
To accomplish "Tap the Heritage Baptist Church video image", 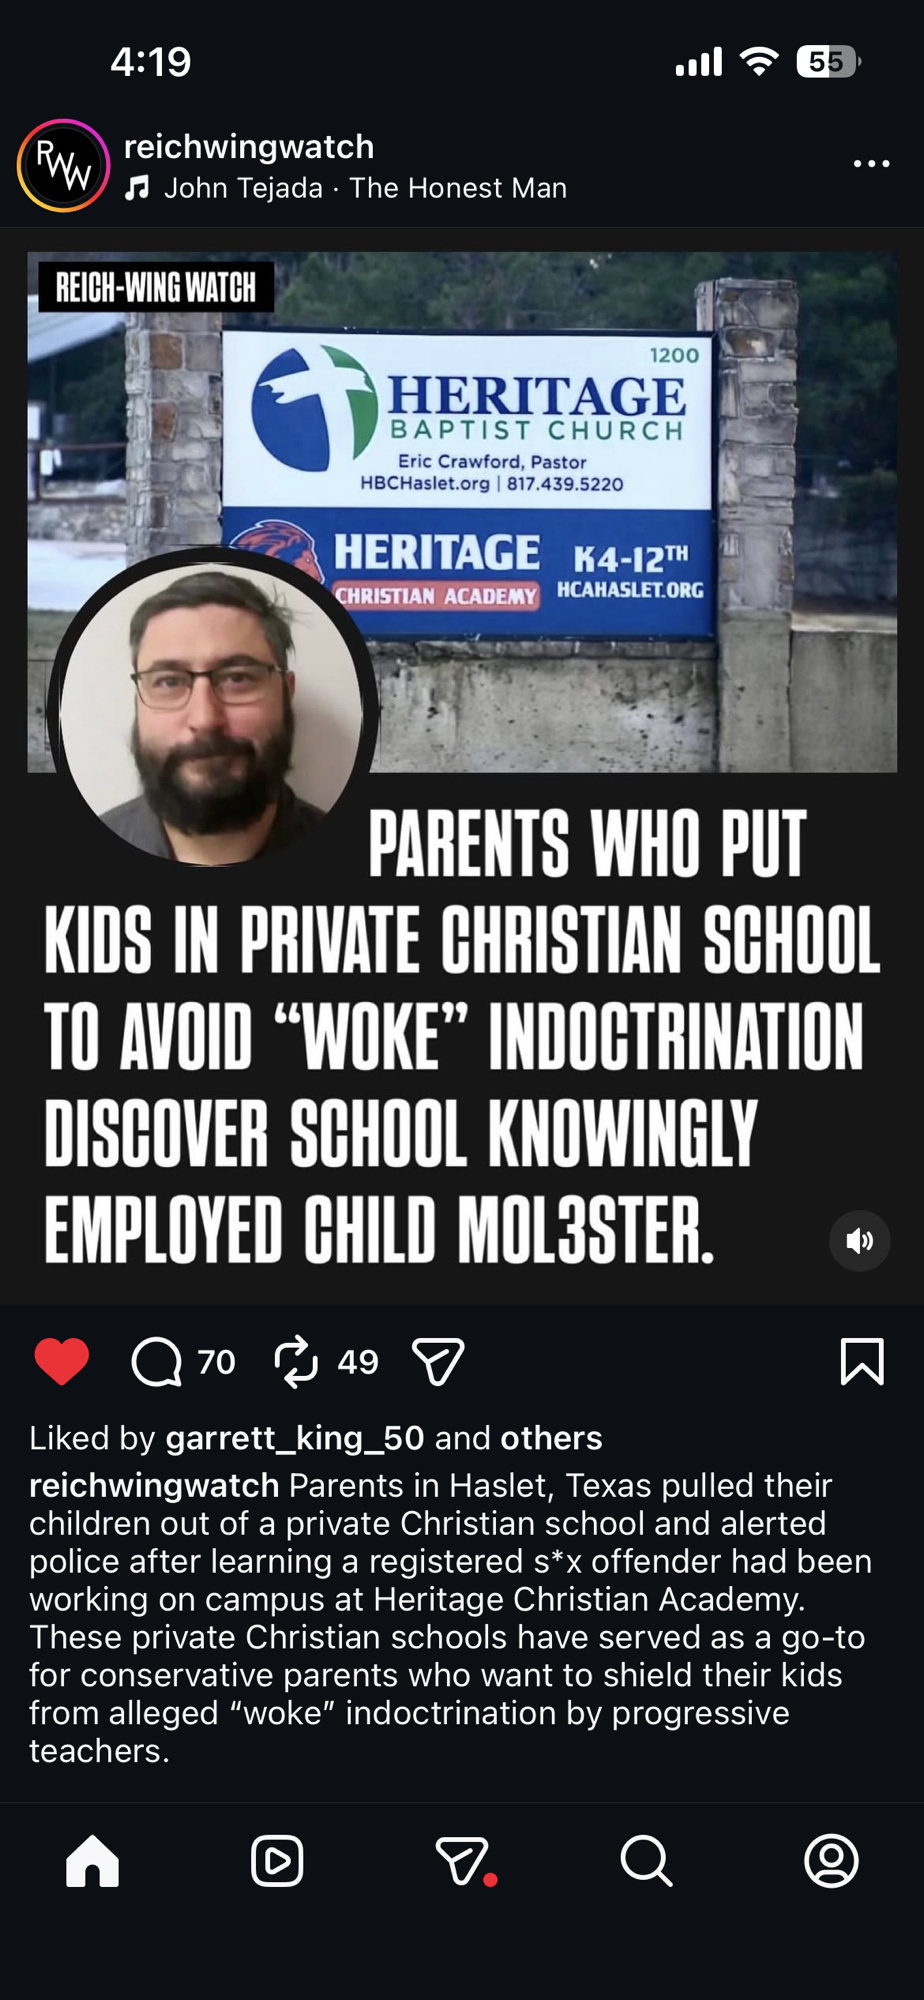I will coord(462,512).
